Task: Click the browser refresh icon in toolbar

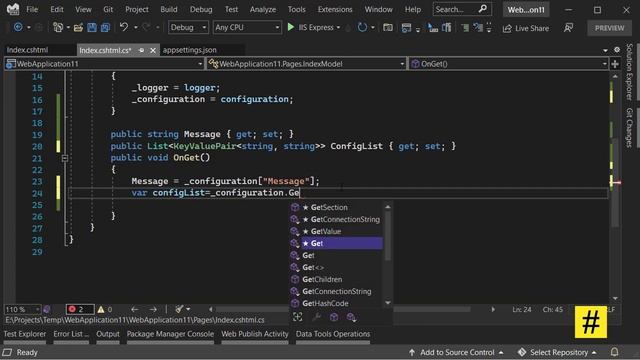Action: [362, 27]
